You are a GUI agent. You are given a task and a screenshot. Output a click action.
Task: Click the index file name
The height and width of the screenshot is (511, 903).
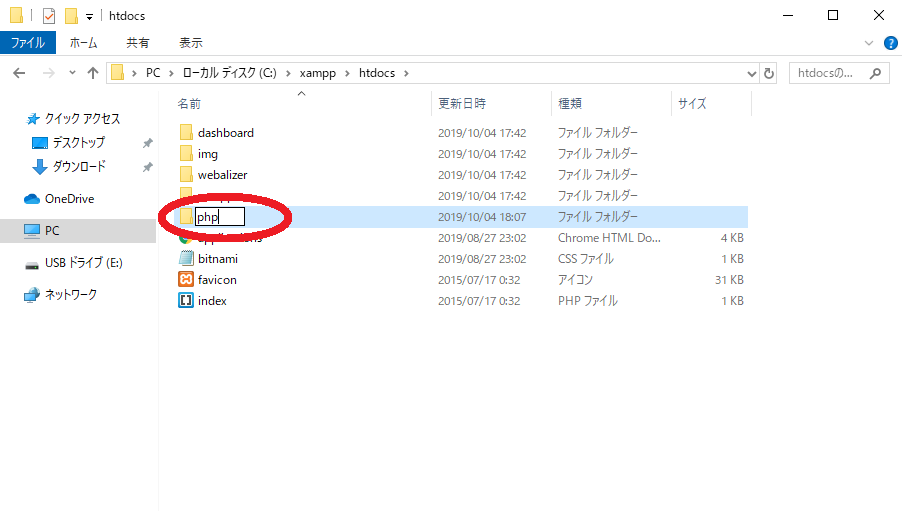pyautogui.click(x=212, y=301)
